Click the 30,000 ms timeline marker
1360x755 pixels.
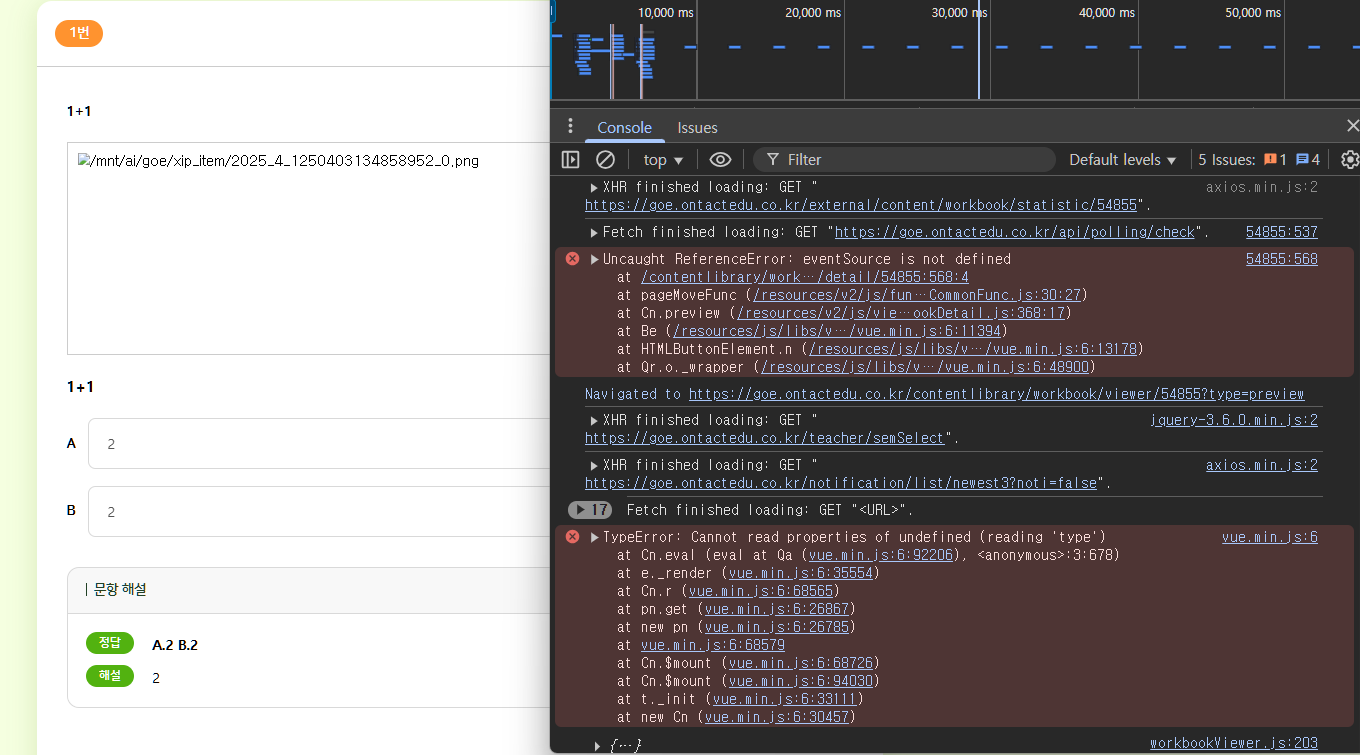(959, 13)
